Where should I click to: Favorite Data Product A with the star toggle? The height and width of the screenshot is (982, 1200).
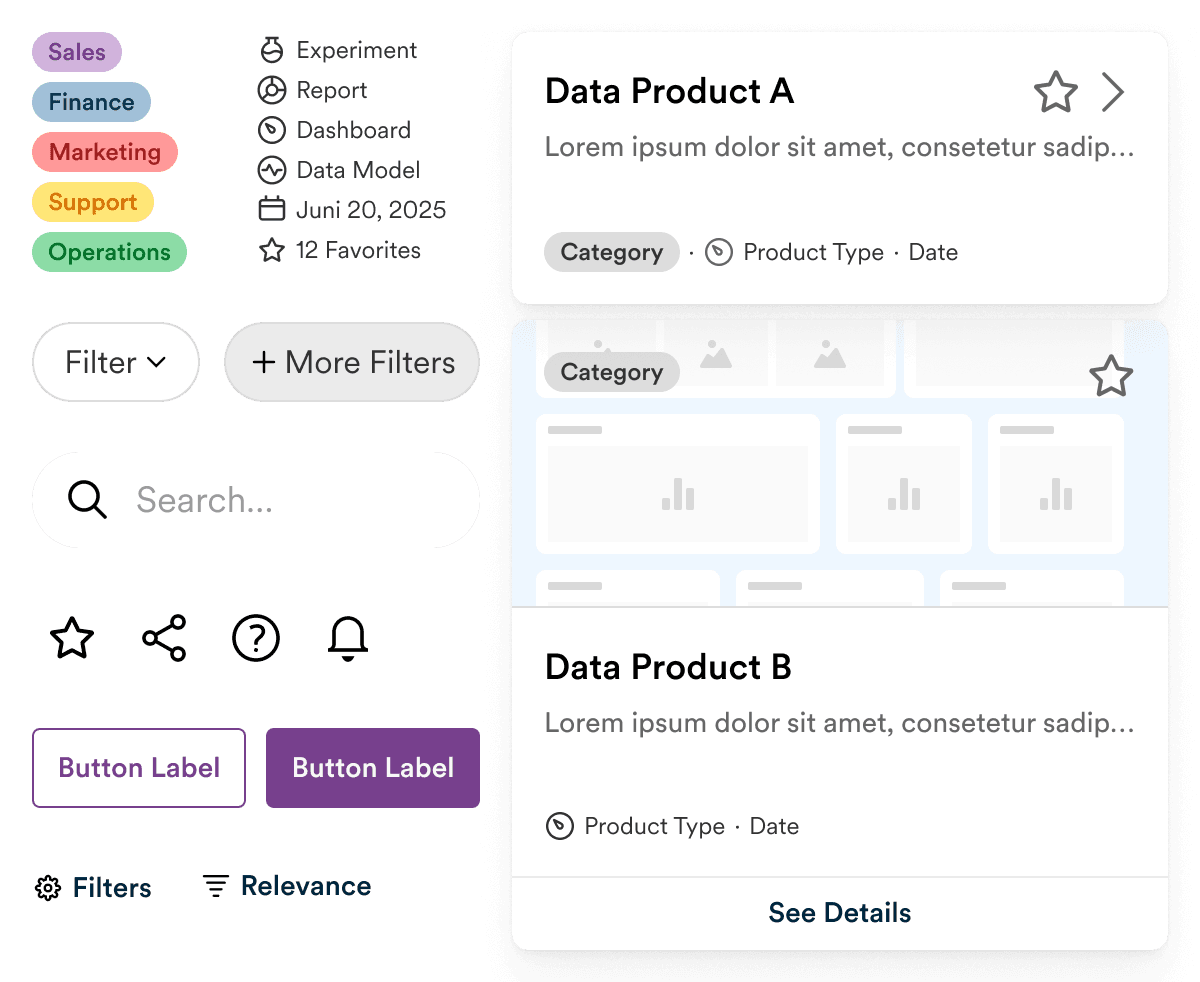(x=1055, y=91)
